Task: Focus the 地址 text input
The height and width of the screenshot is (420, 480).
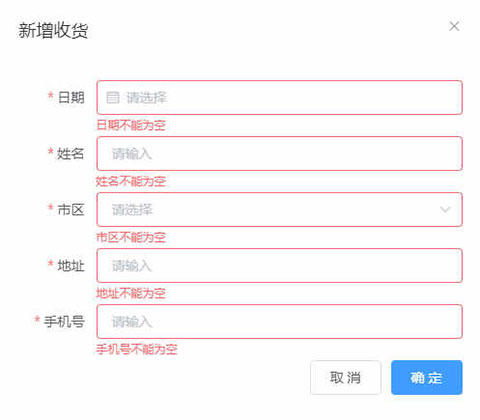Action: [x=279, y=266]
